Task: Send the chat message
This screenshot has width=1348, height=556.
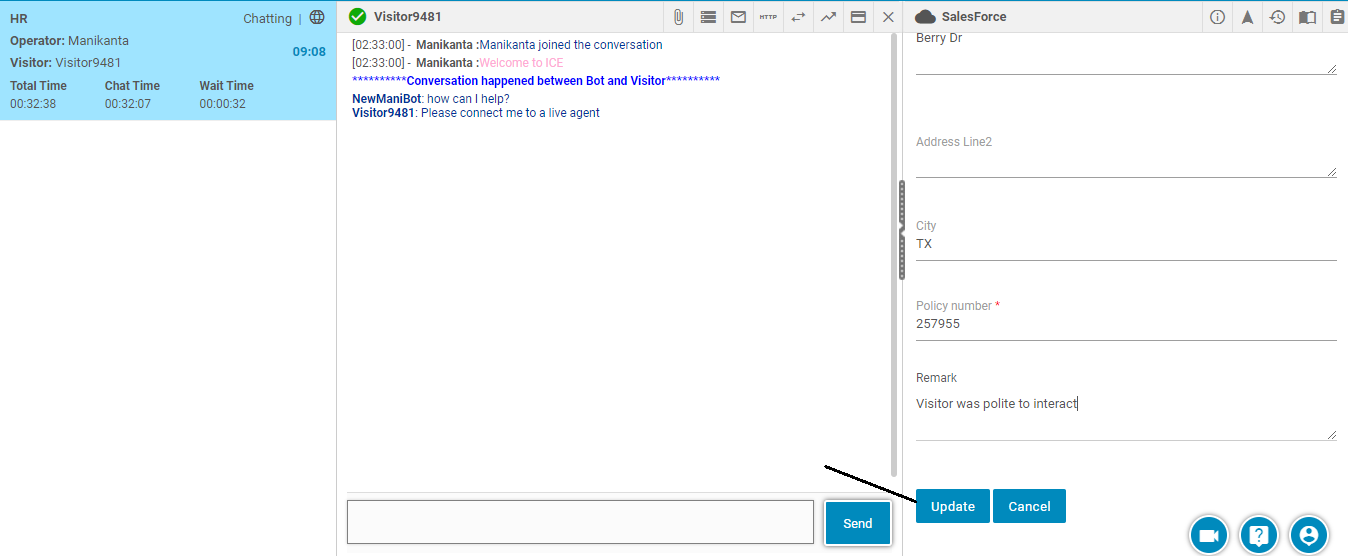Action: coord(857,523)
